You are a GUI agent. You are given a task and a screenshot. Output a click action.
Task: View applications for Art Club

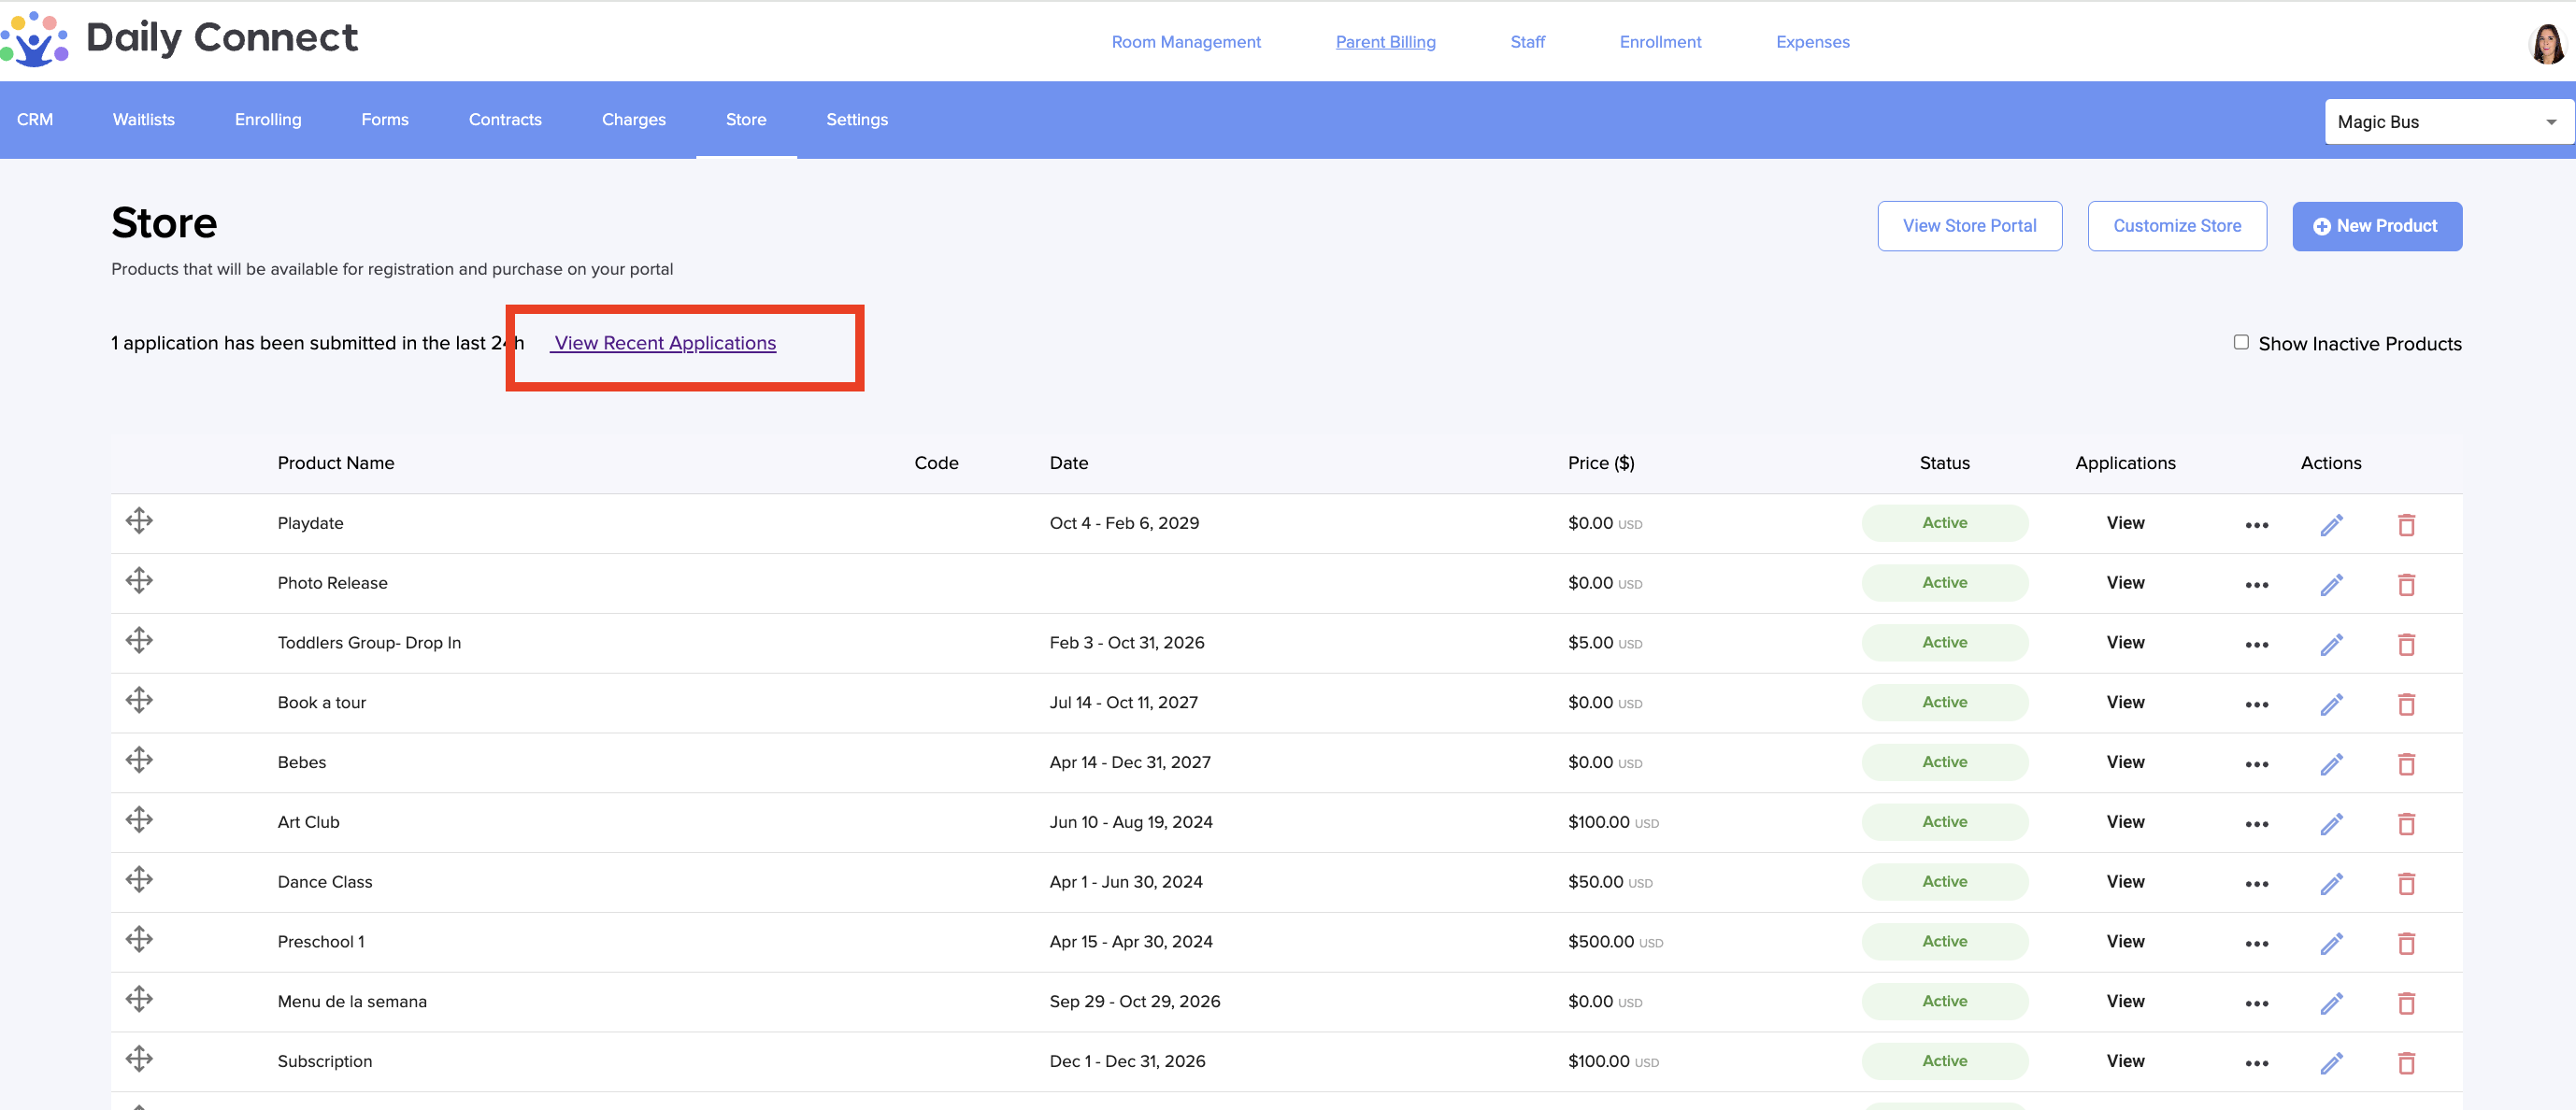[2125, 822]
